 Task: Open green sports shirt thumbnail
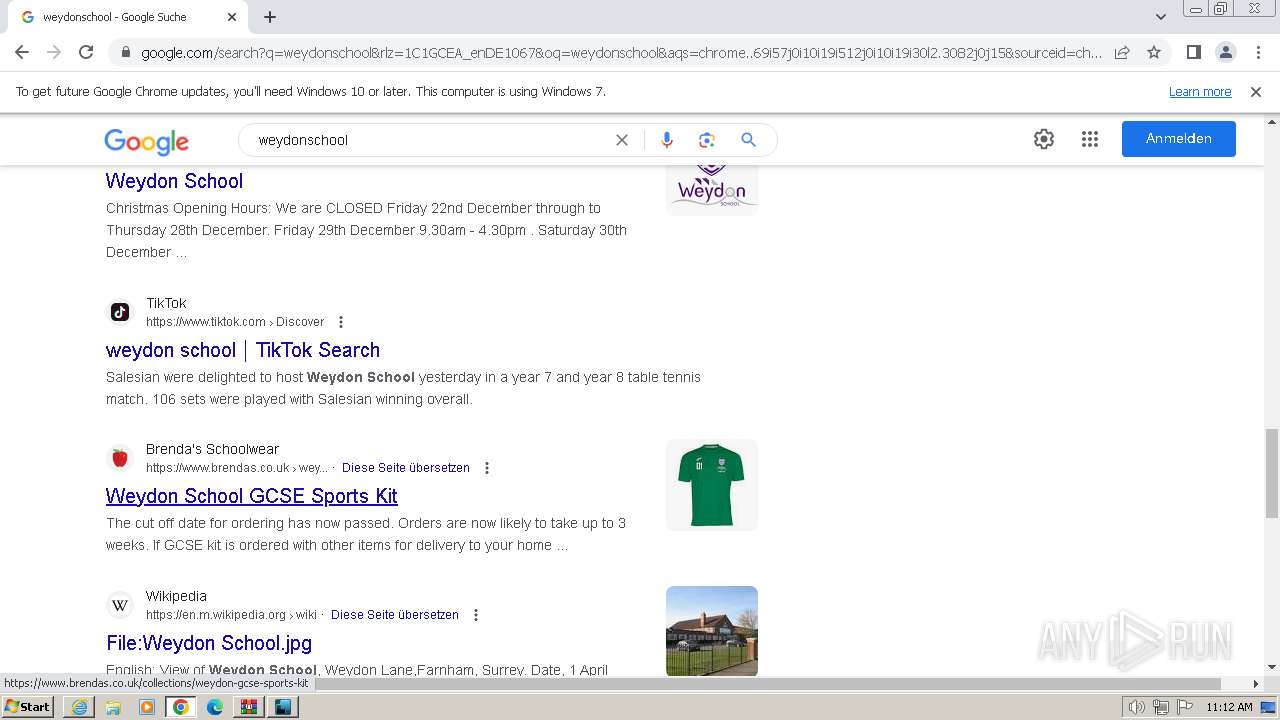click(712, 485)
